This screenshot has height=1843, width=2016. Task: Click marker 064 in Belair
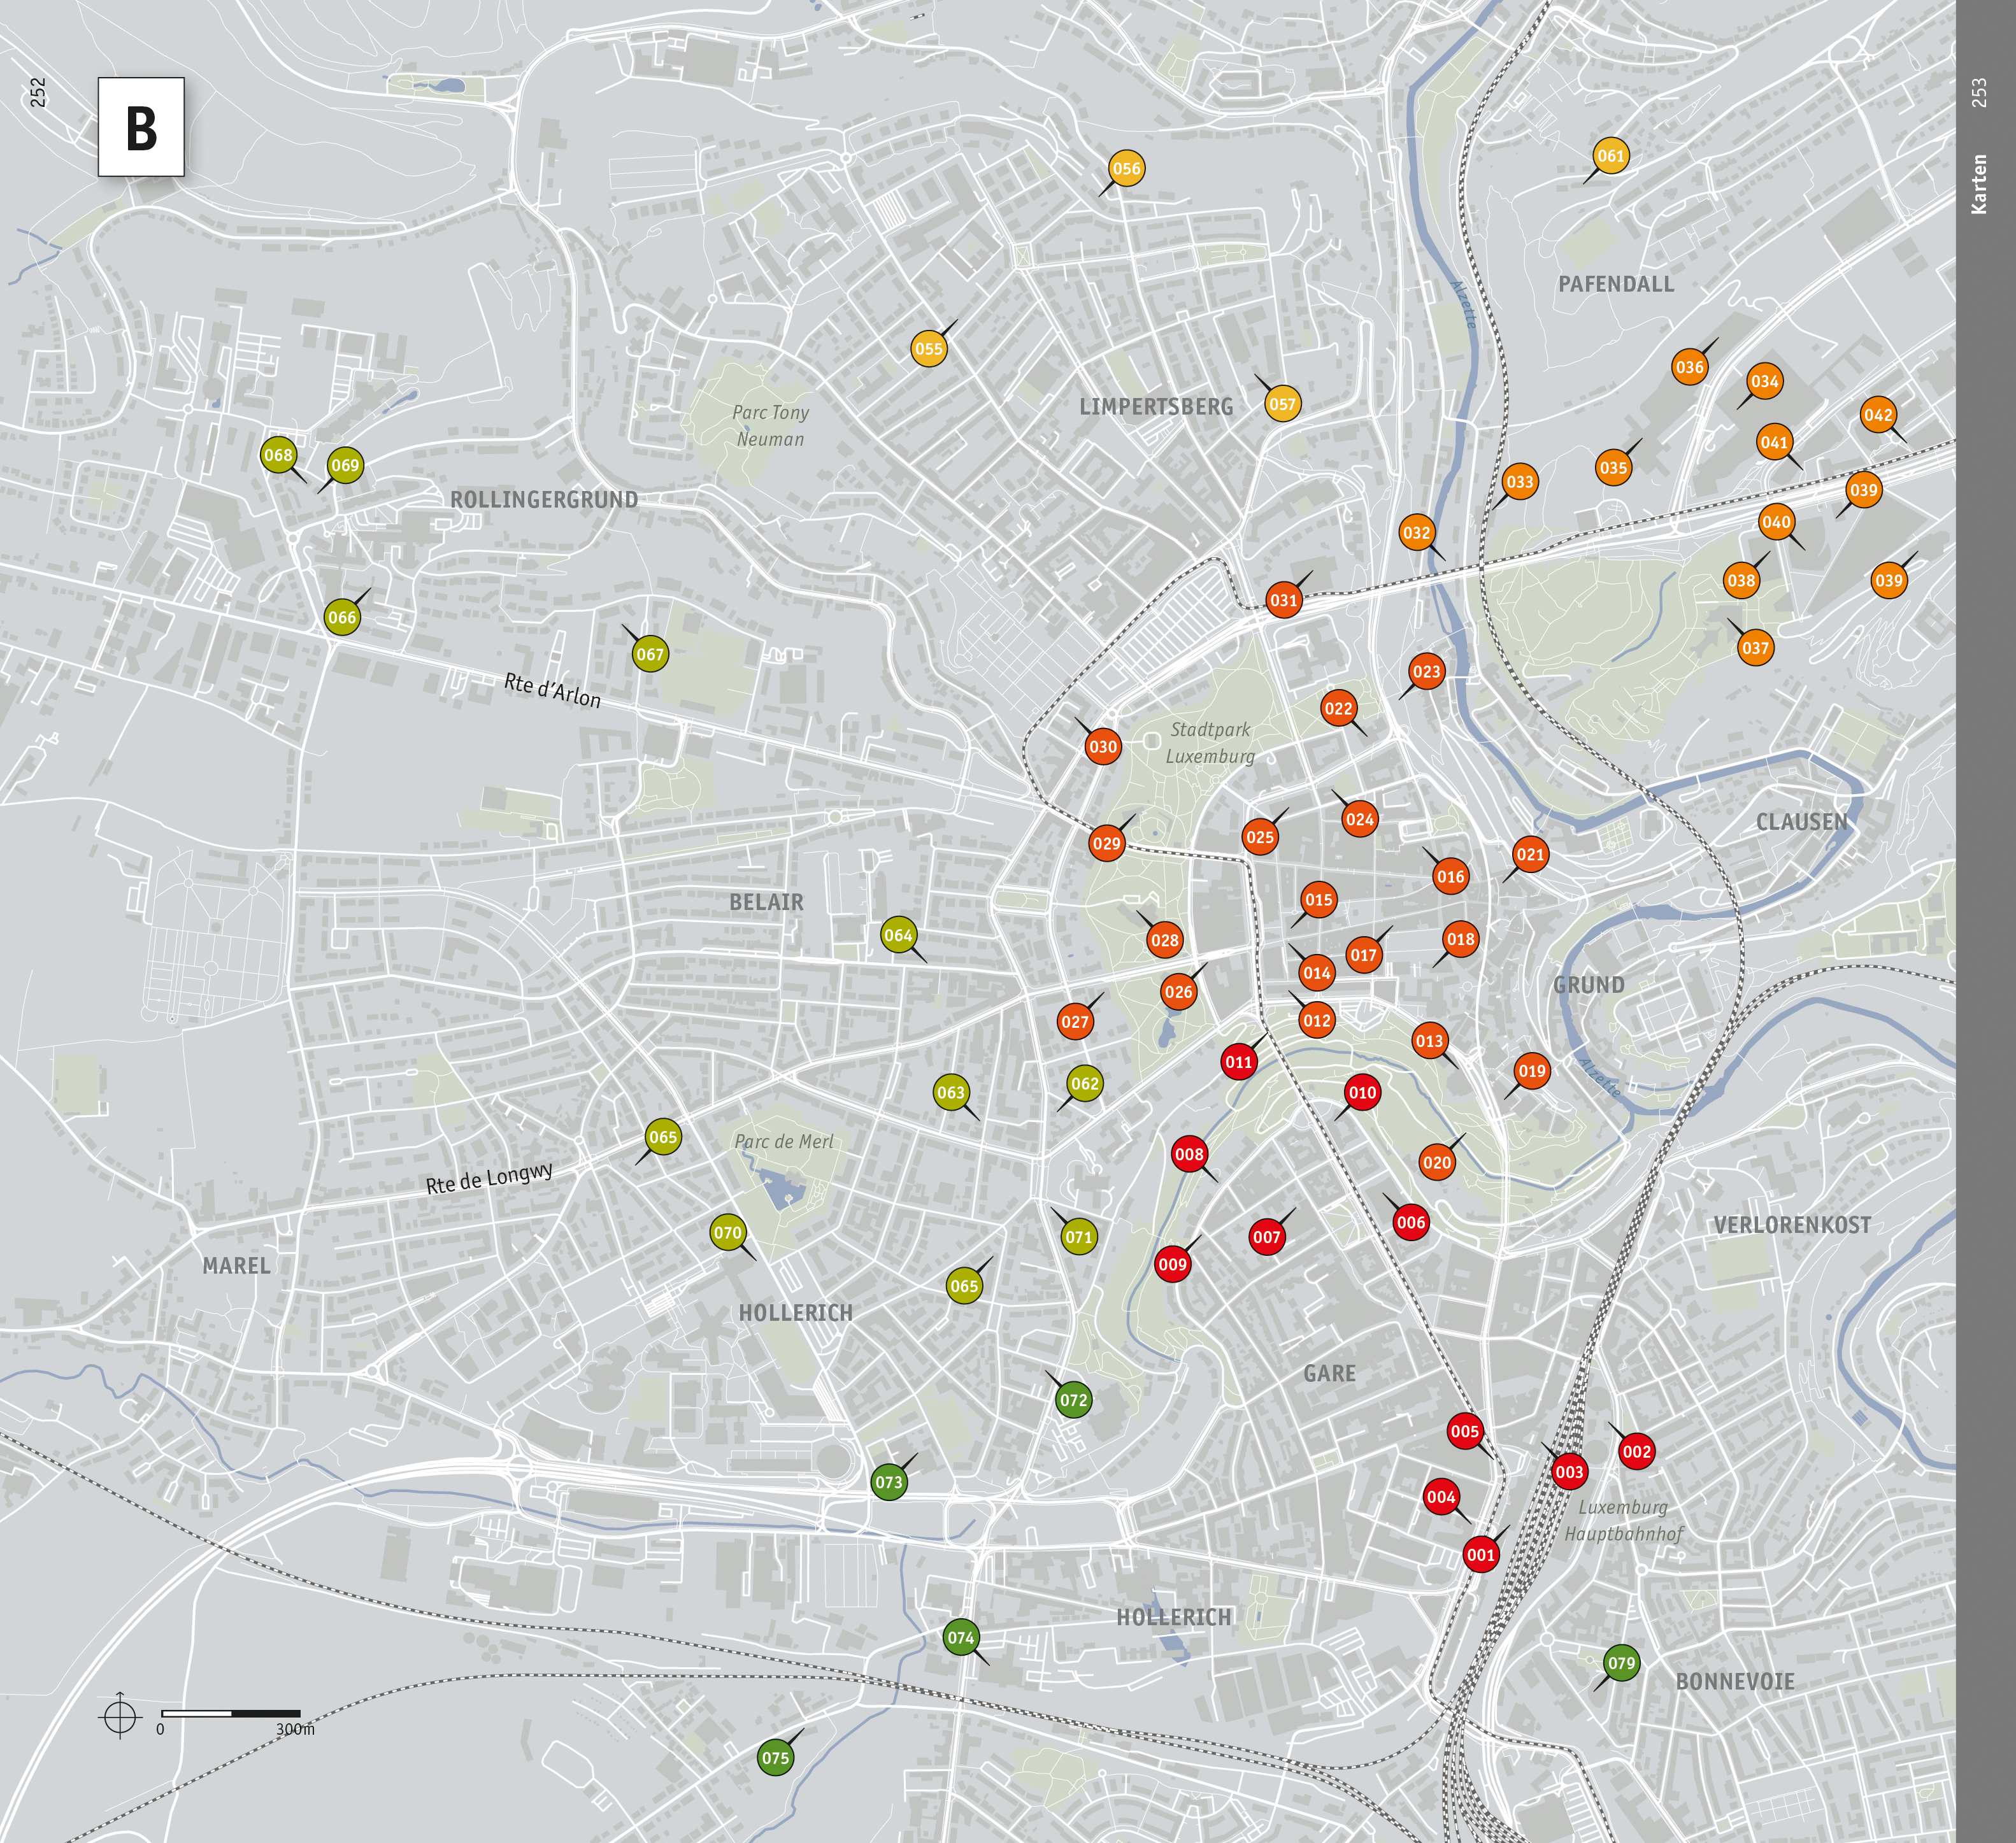pos(898,935)
